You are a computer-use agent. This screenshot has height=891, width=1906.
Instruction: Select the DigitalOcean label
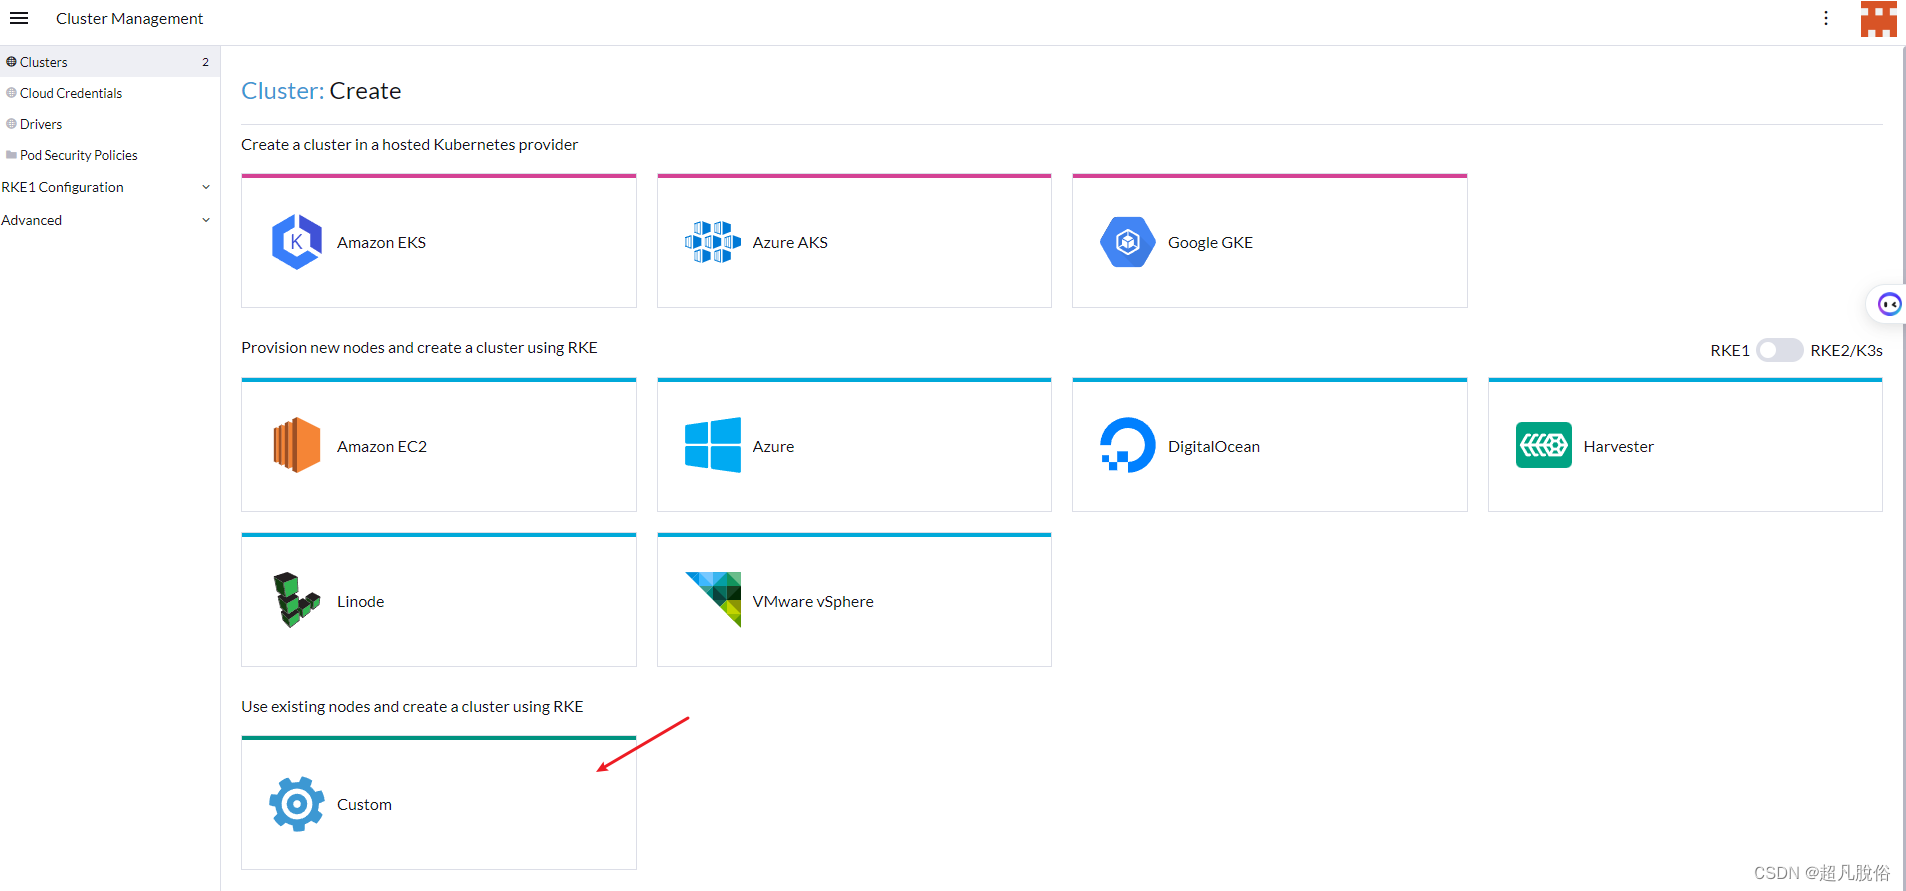(x=1214, y=446)
